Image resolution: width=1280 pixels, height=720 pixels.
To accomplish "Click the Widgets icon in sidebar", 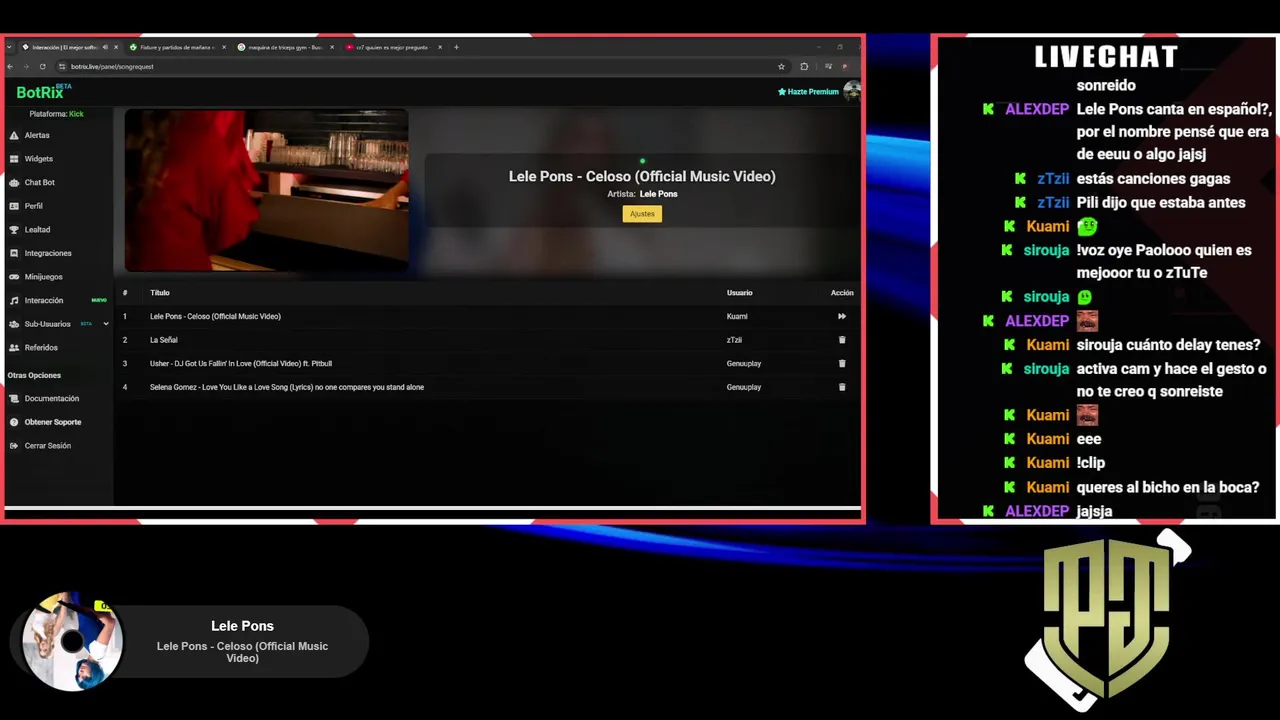I will (14, 159).
